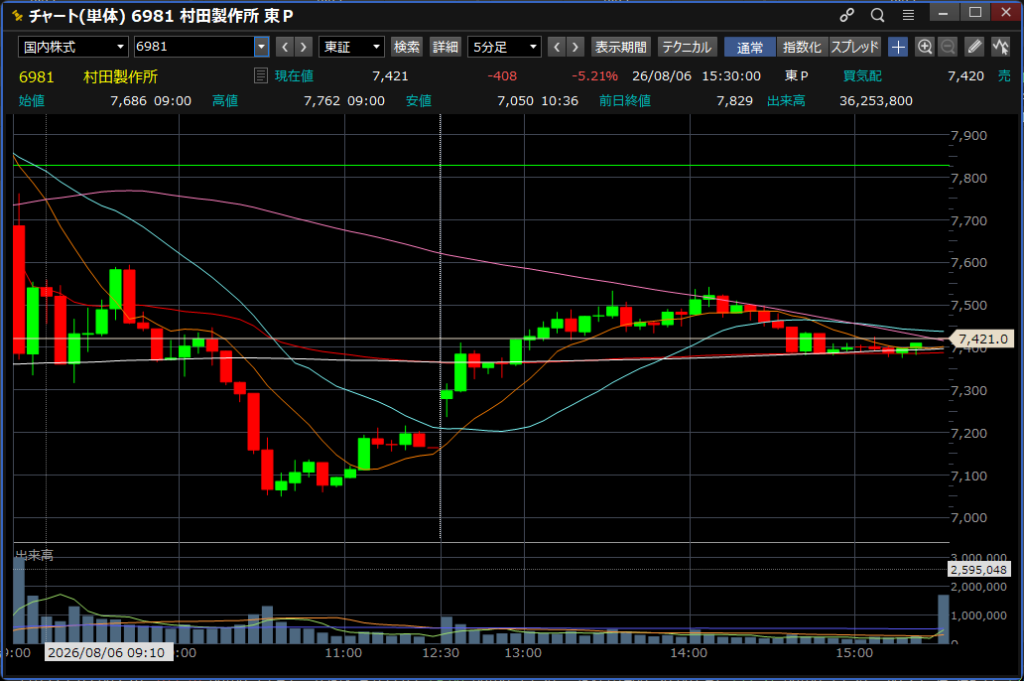Click the current price label 7,421.0 on axis
The width and height of the screenshot is (1024, 681).
[984, 339]
